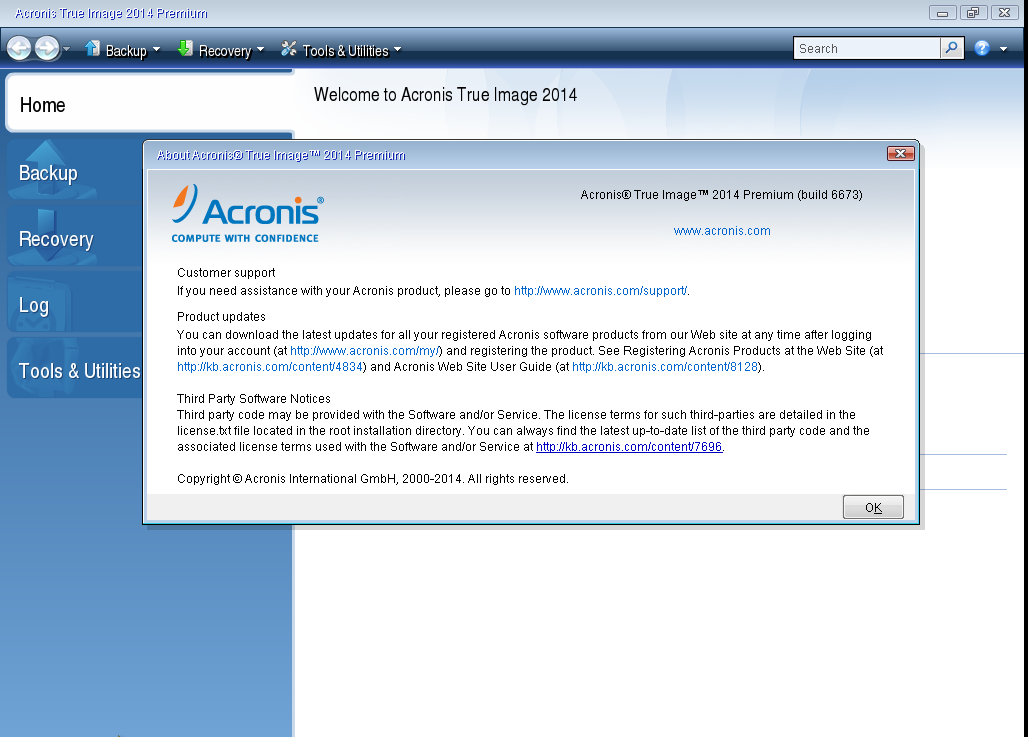Image resolution: width=1028 pixels, height=737 pixels.
Task: Open the navigation history dropdown arrow
Action: click(66, 49)
